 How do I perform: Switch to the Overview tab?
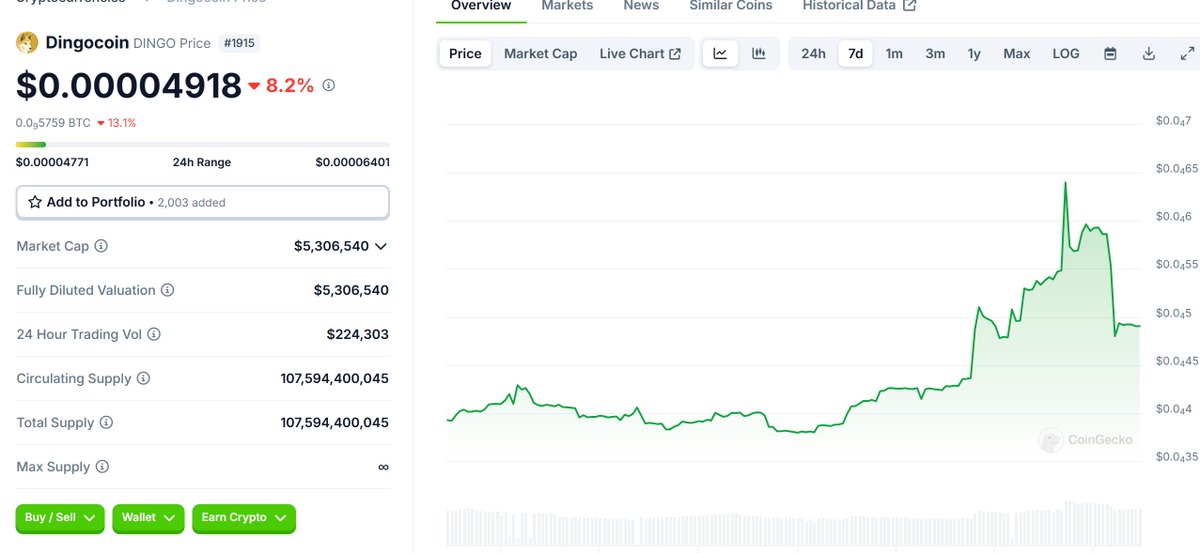click(481, 6)
